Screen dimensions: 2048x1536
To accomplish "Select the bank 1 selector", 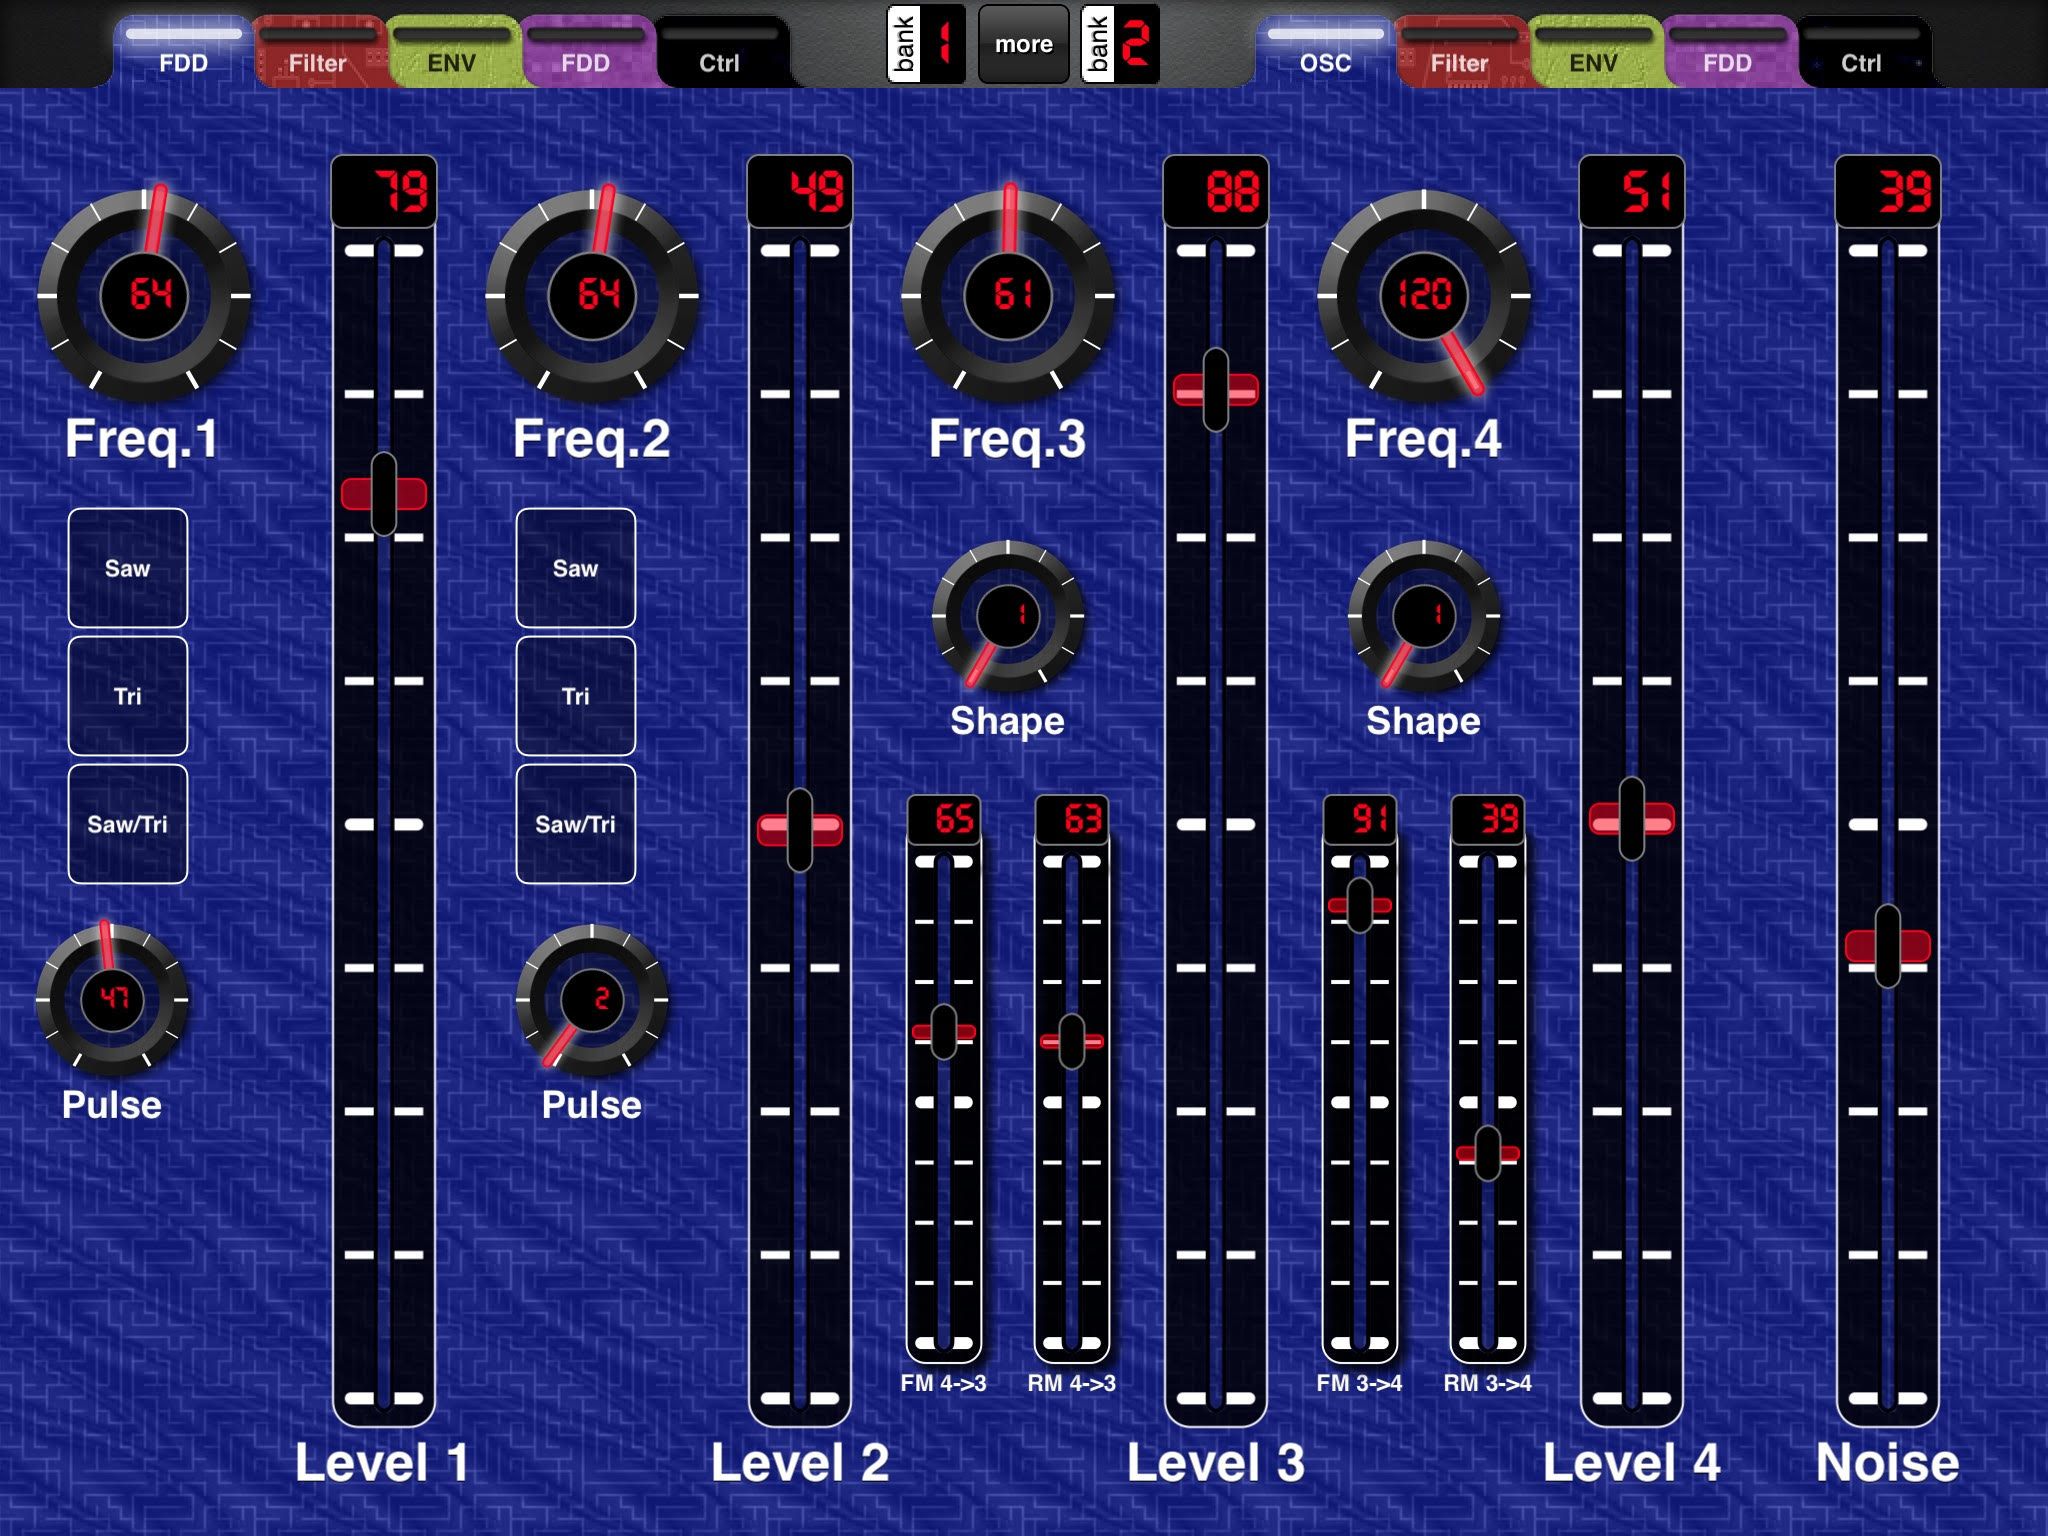I will [927, 44].
